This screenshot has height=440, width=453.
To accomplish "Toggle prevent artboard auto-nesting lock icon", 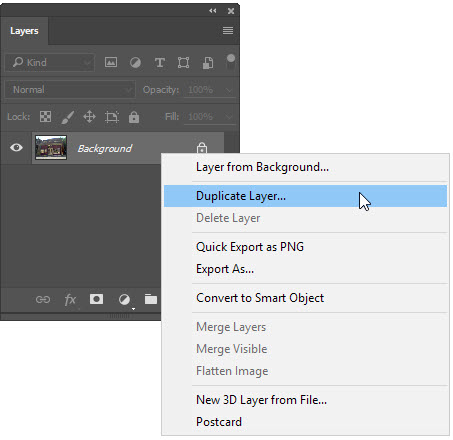I will click(x=112, y=117).
